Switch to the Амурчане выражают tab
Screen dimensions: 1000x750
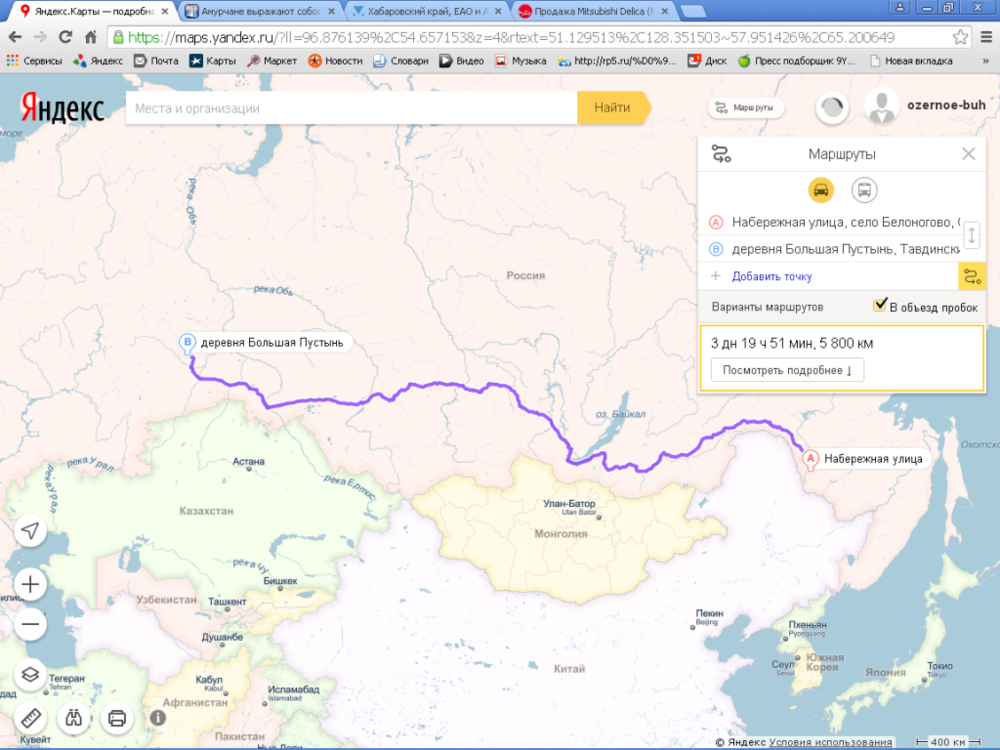[260, 11]
